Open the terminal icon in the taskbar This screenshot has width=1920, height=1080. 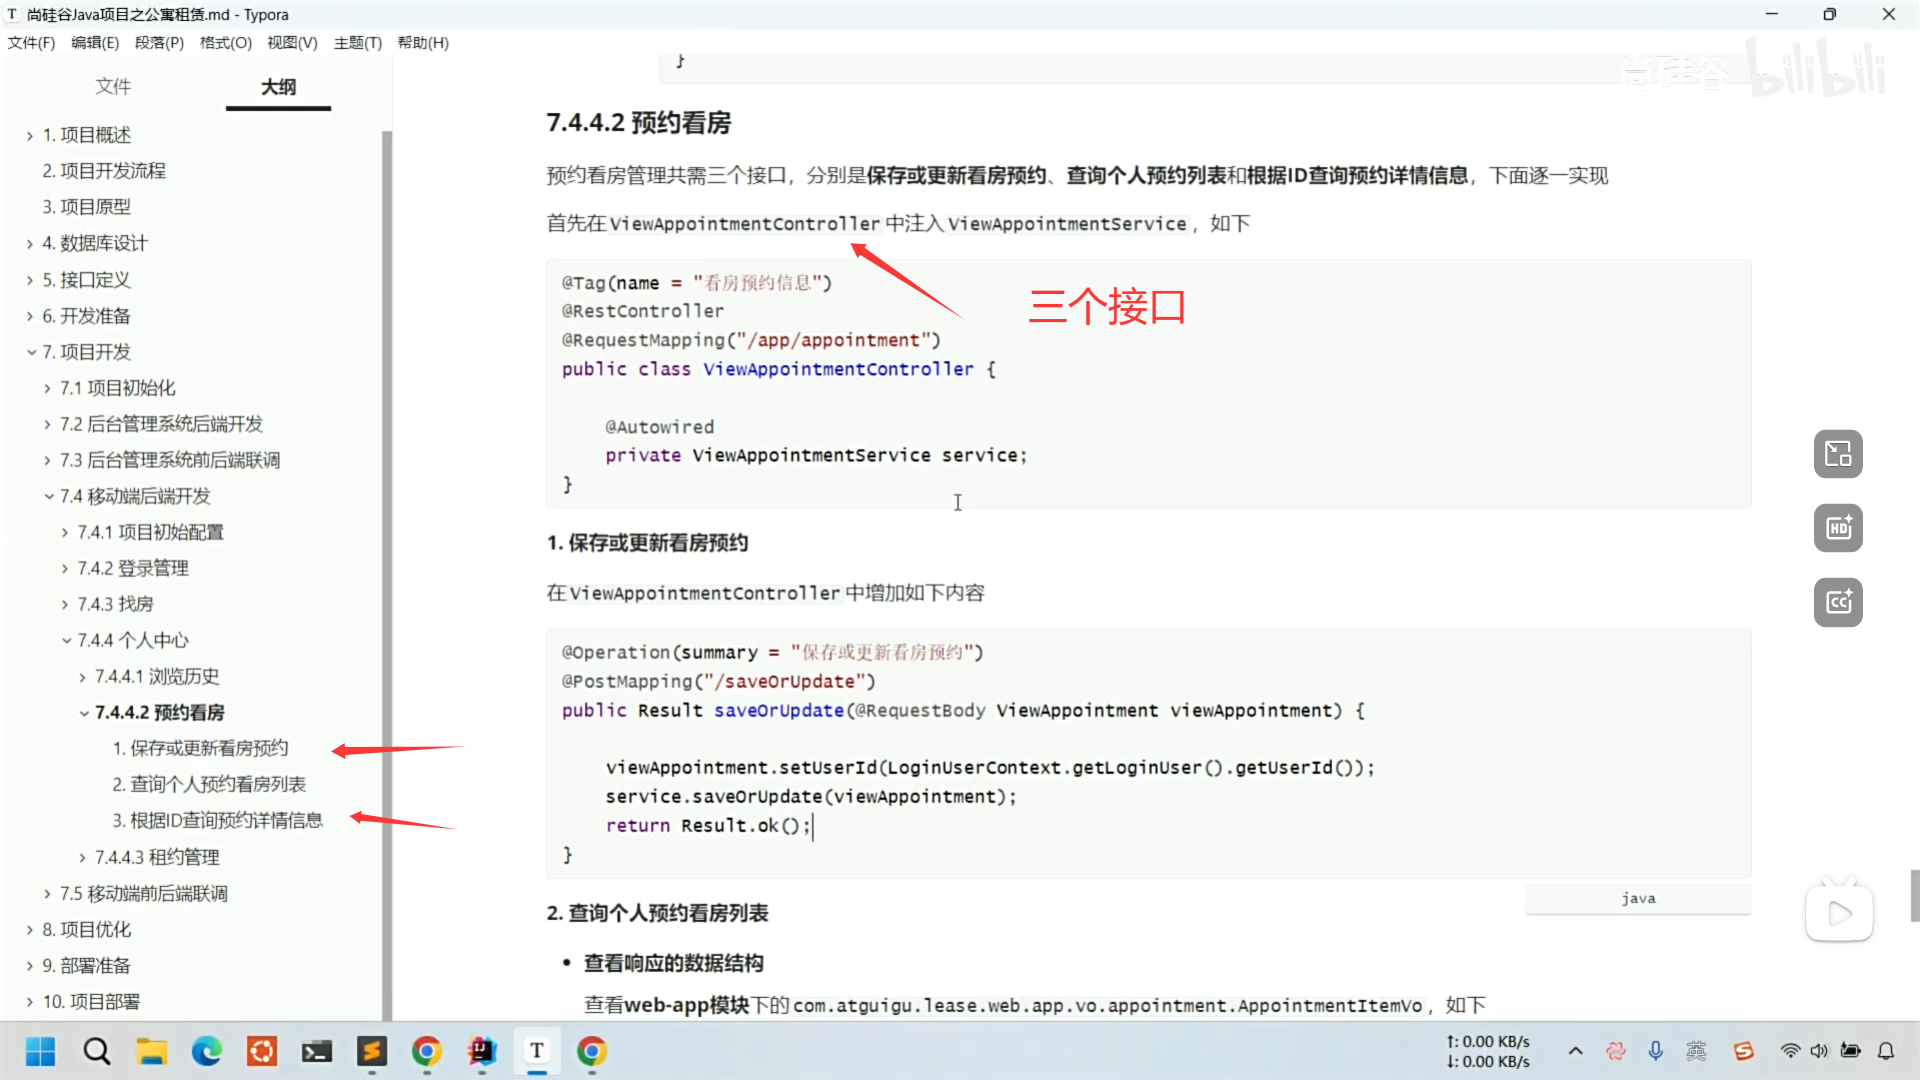click(x=317, y=1051)
